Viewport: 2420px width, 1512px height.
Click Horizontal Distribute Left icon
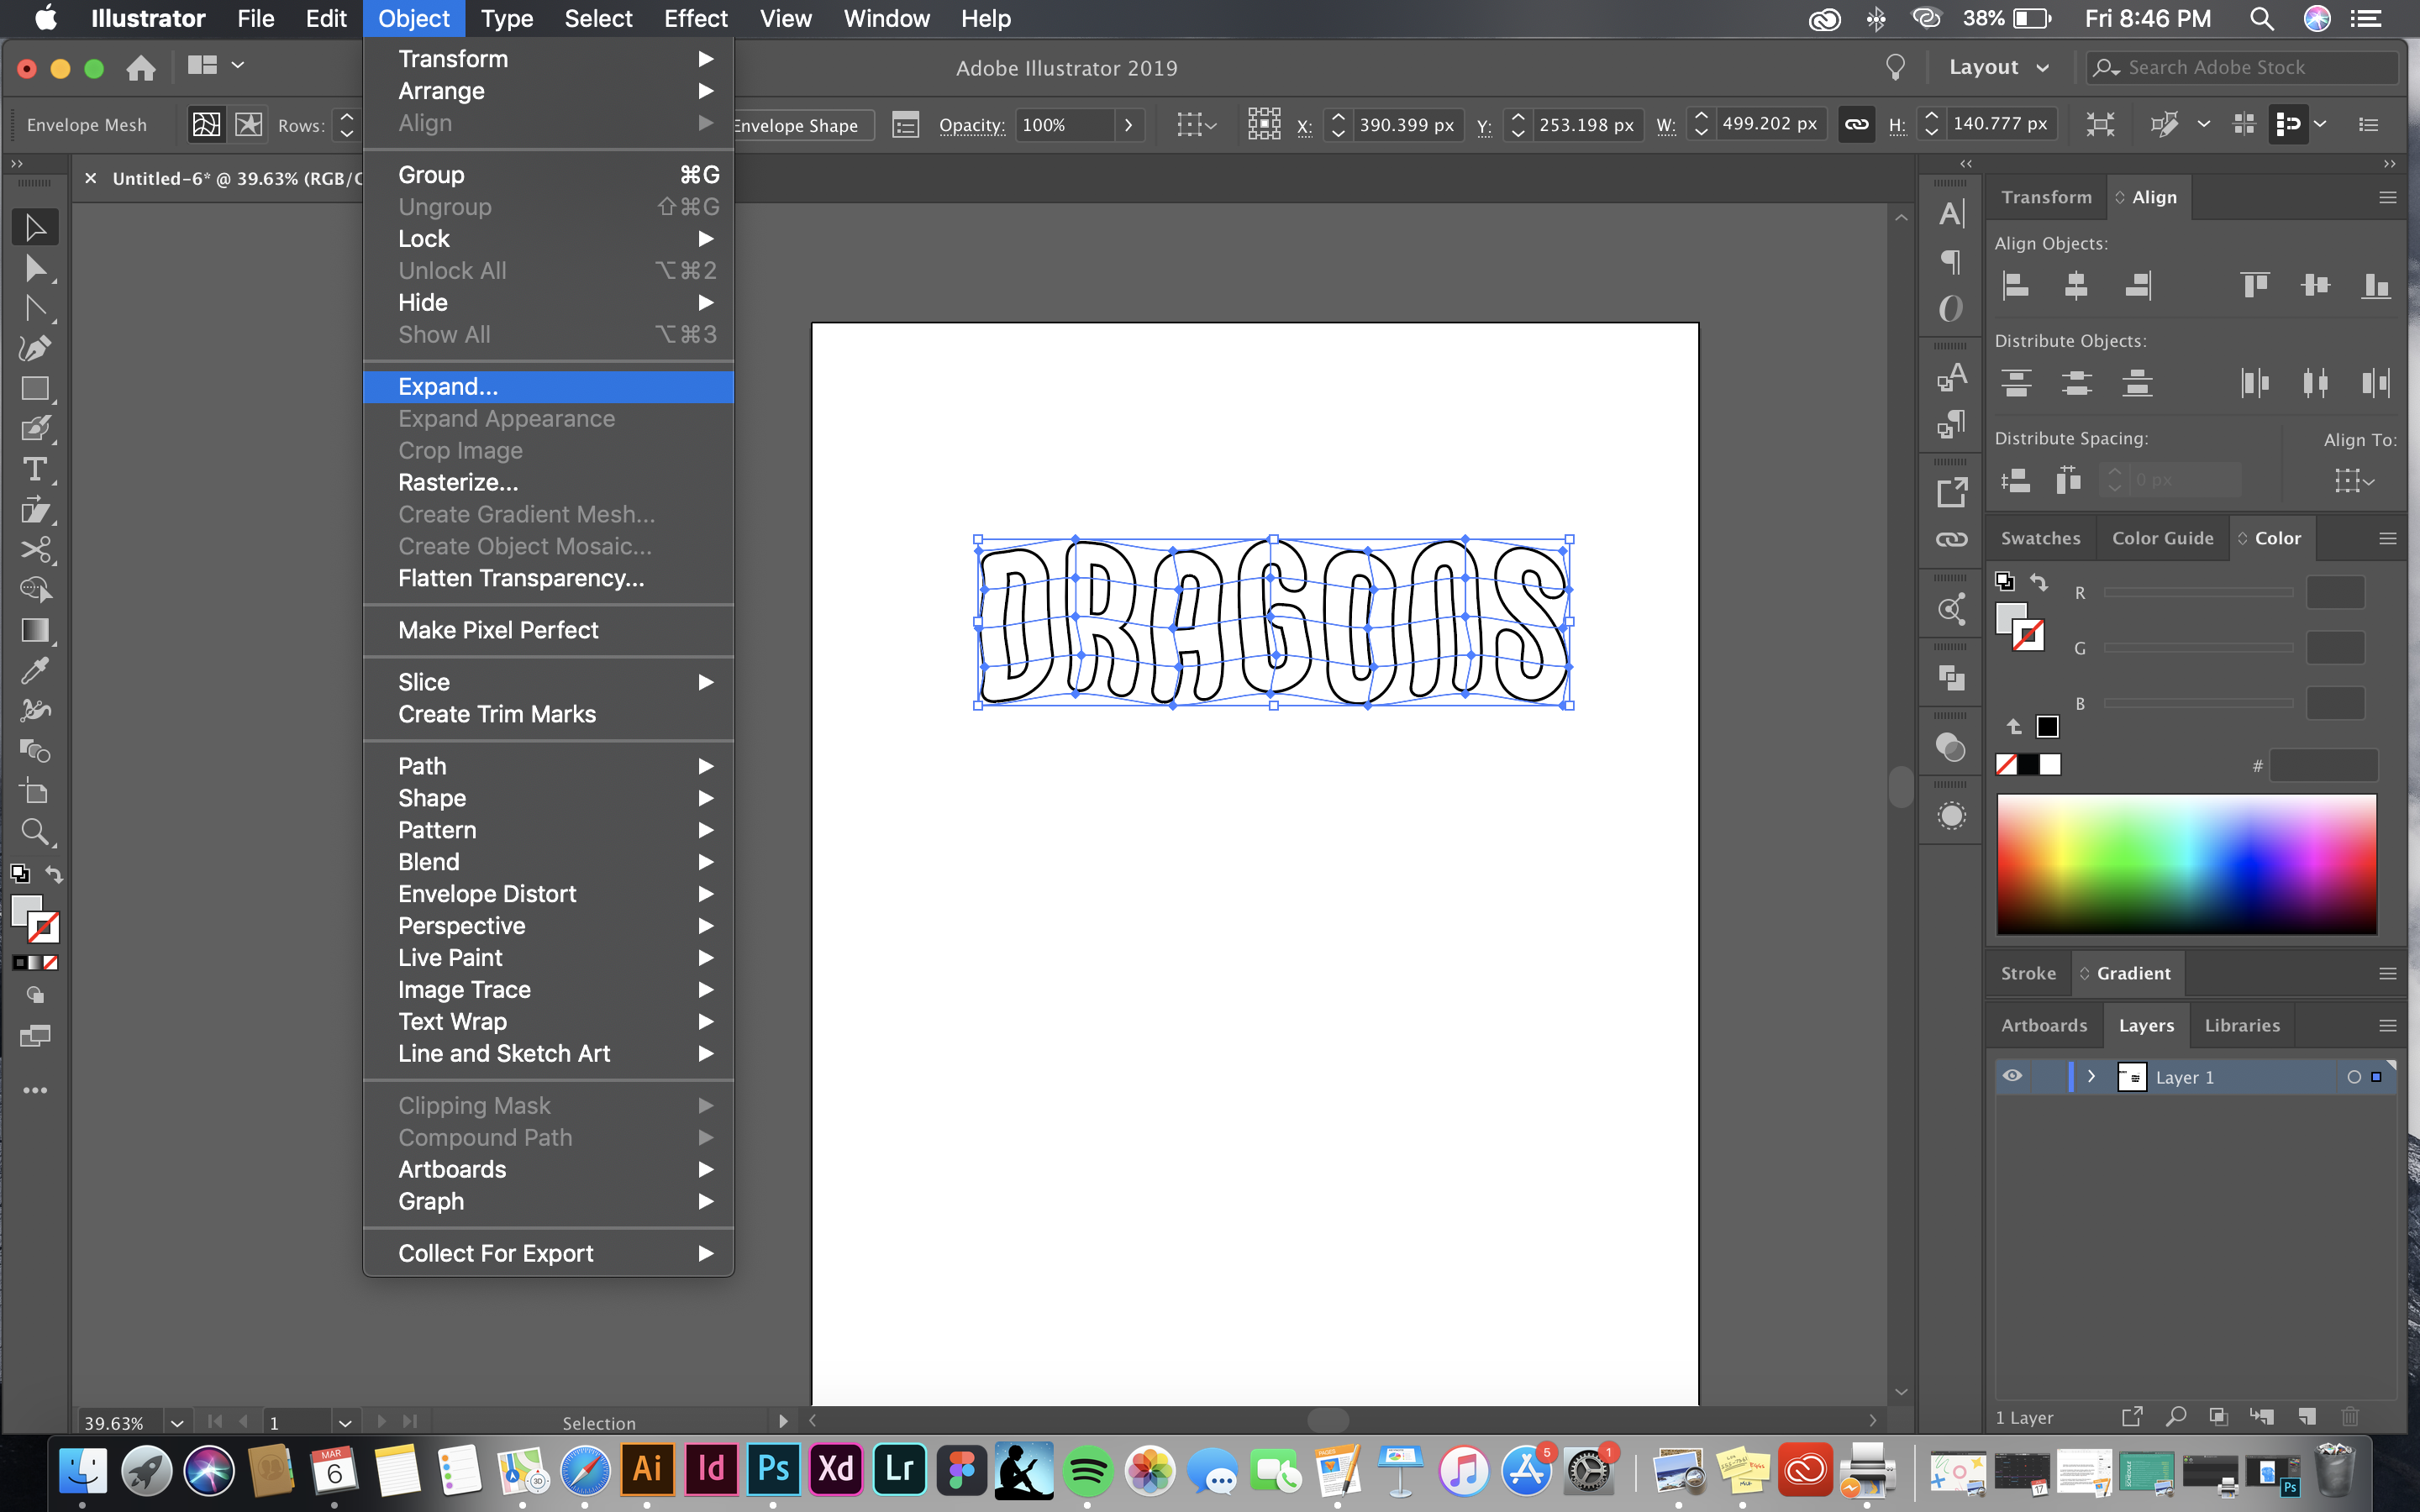[2255, 383]
